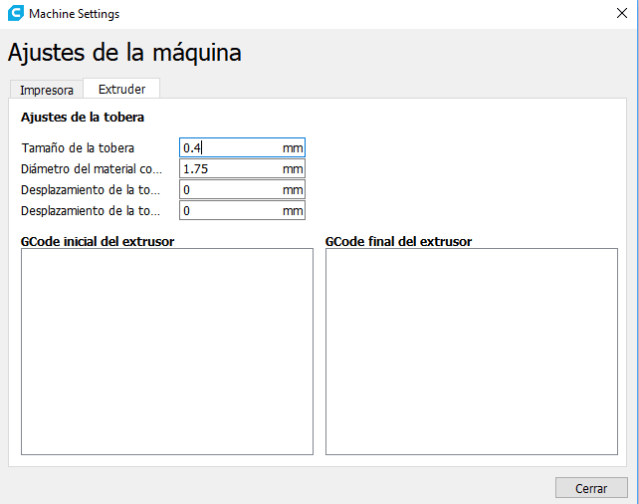
Task: Close the Machine Settings window with X
Action: point(619,15)
